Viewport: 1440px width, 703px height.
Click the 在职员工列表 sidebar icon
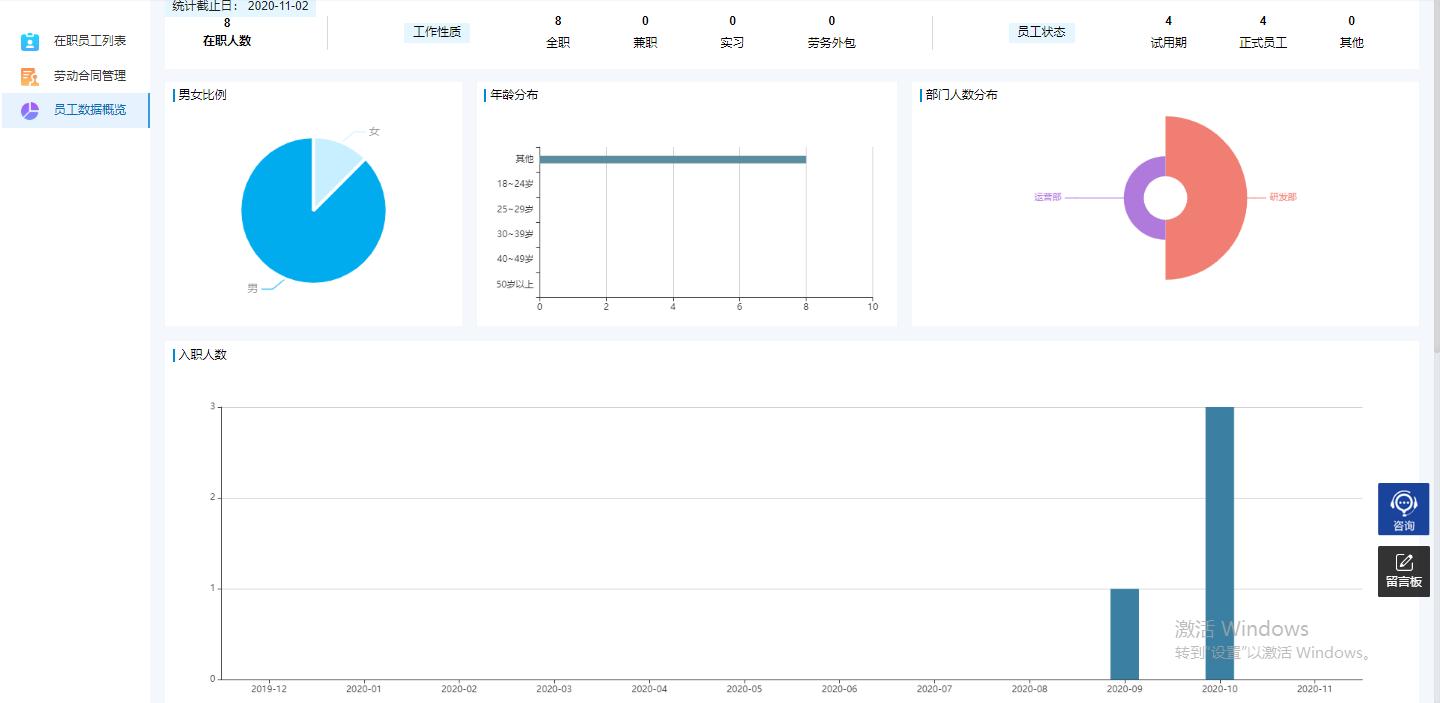pos(30,42)
